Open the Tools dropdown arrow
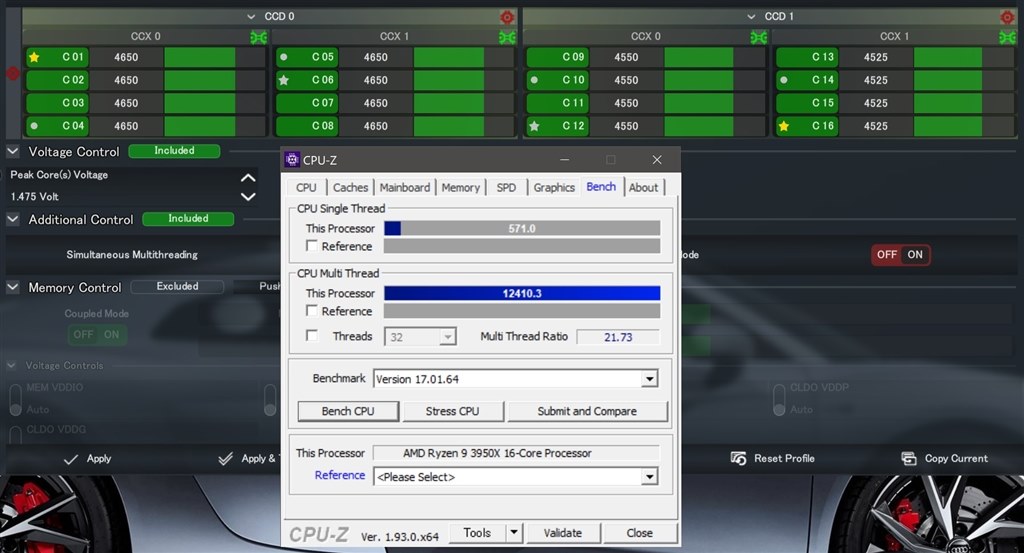The width and height of the screenshot is (1024, 553). pos(514,533)
